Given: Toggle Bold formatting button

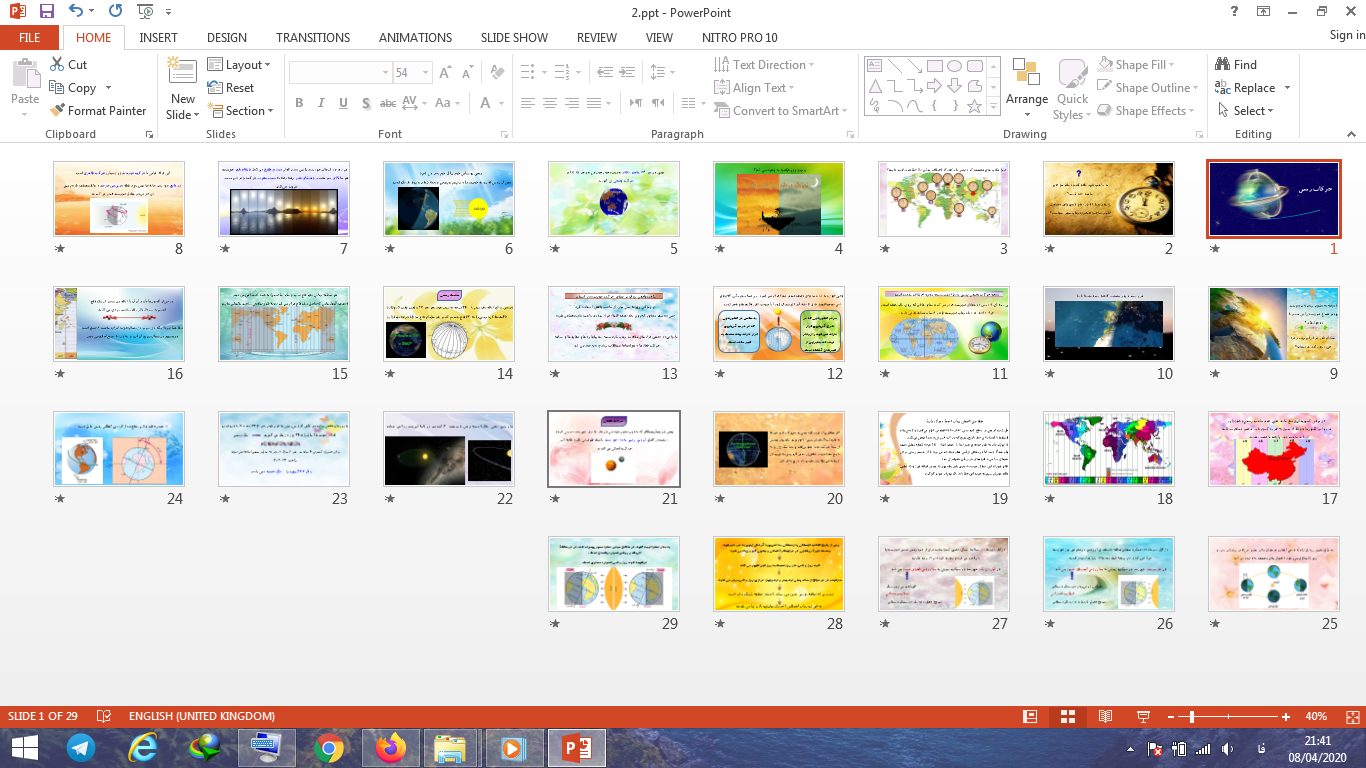Looking at the screenshot, I should pyautogui.click(x=299, y=103).
